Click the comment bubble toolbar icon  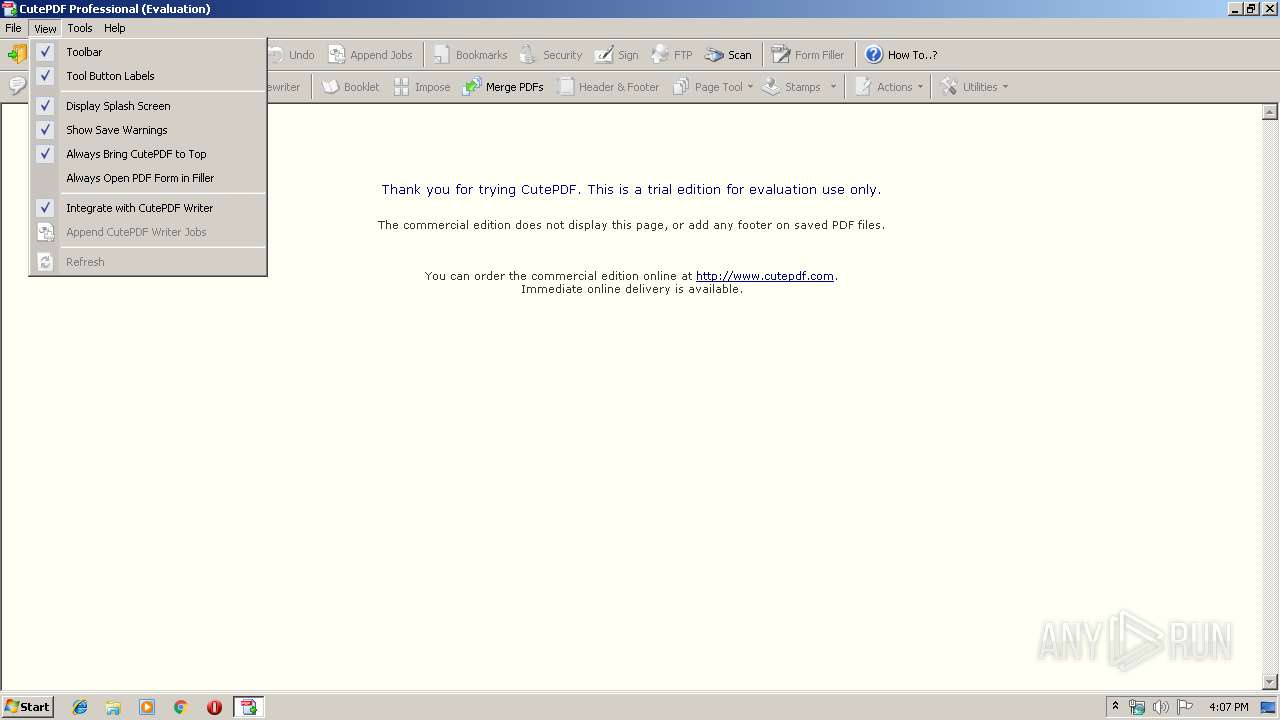17,86
